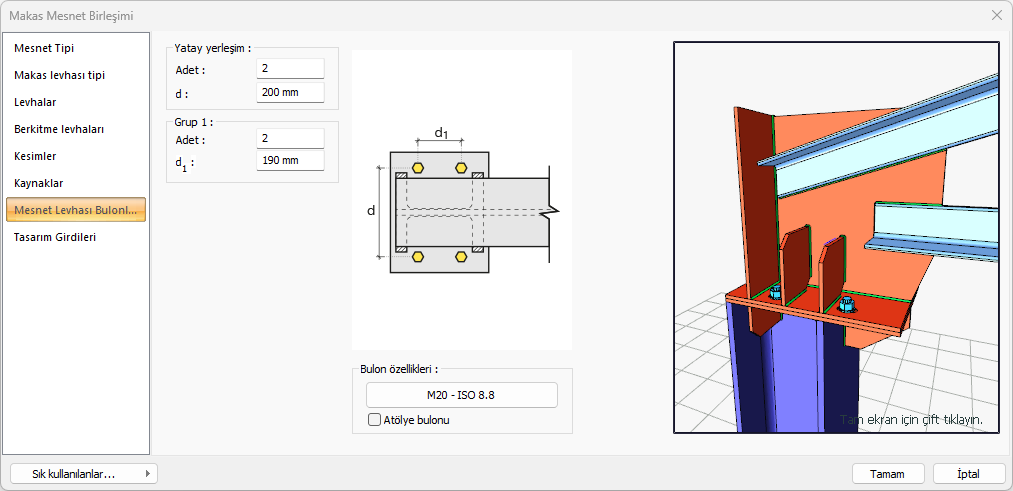Click the M20 - ISO 8.8 bolt button
The width and height of the screenshot is (1013, 491).
(461, 395)
